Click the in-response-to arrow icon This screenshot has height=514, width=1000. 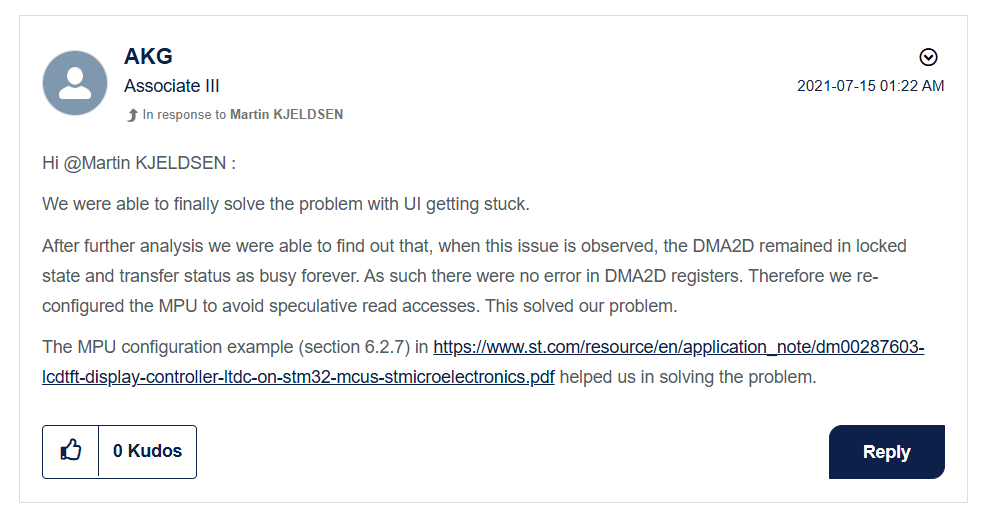[x=132, y=115]
